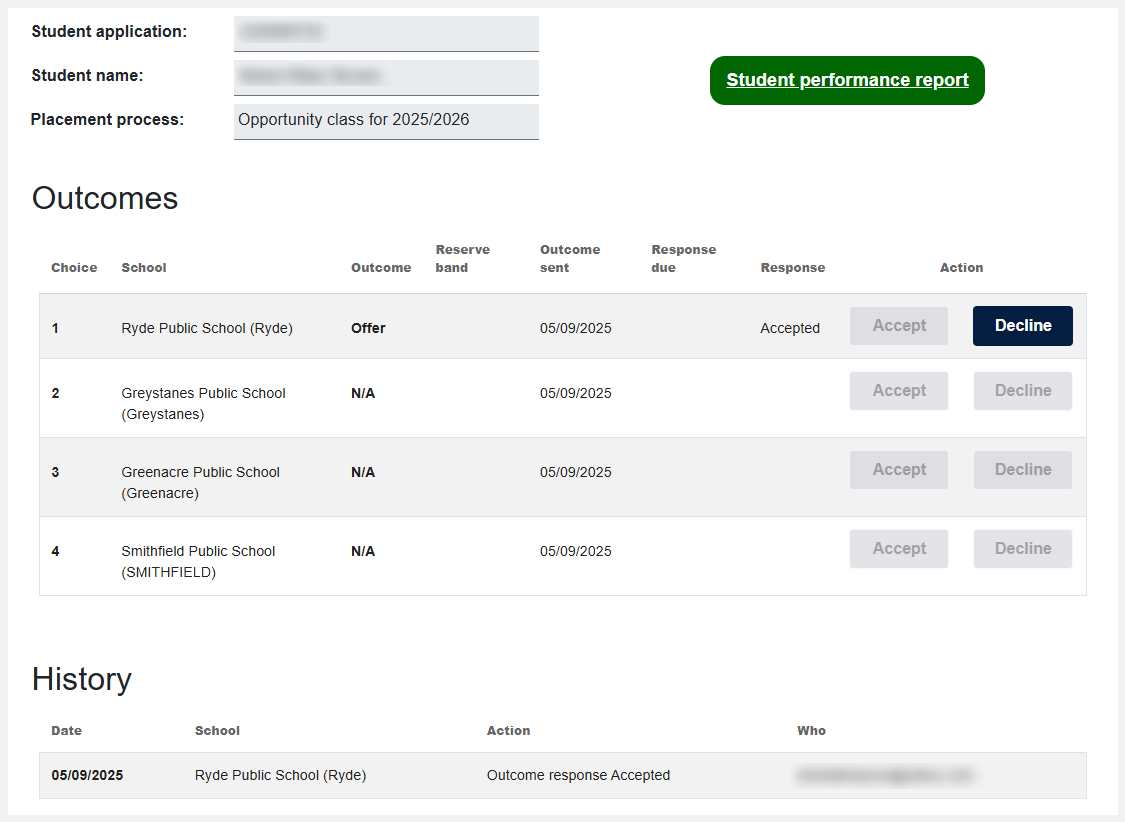The width and height of the screenshot is (1125, 822).
Task: Focus the Student name field
Action: [386, 77]
